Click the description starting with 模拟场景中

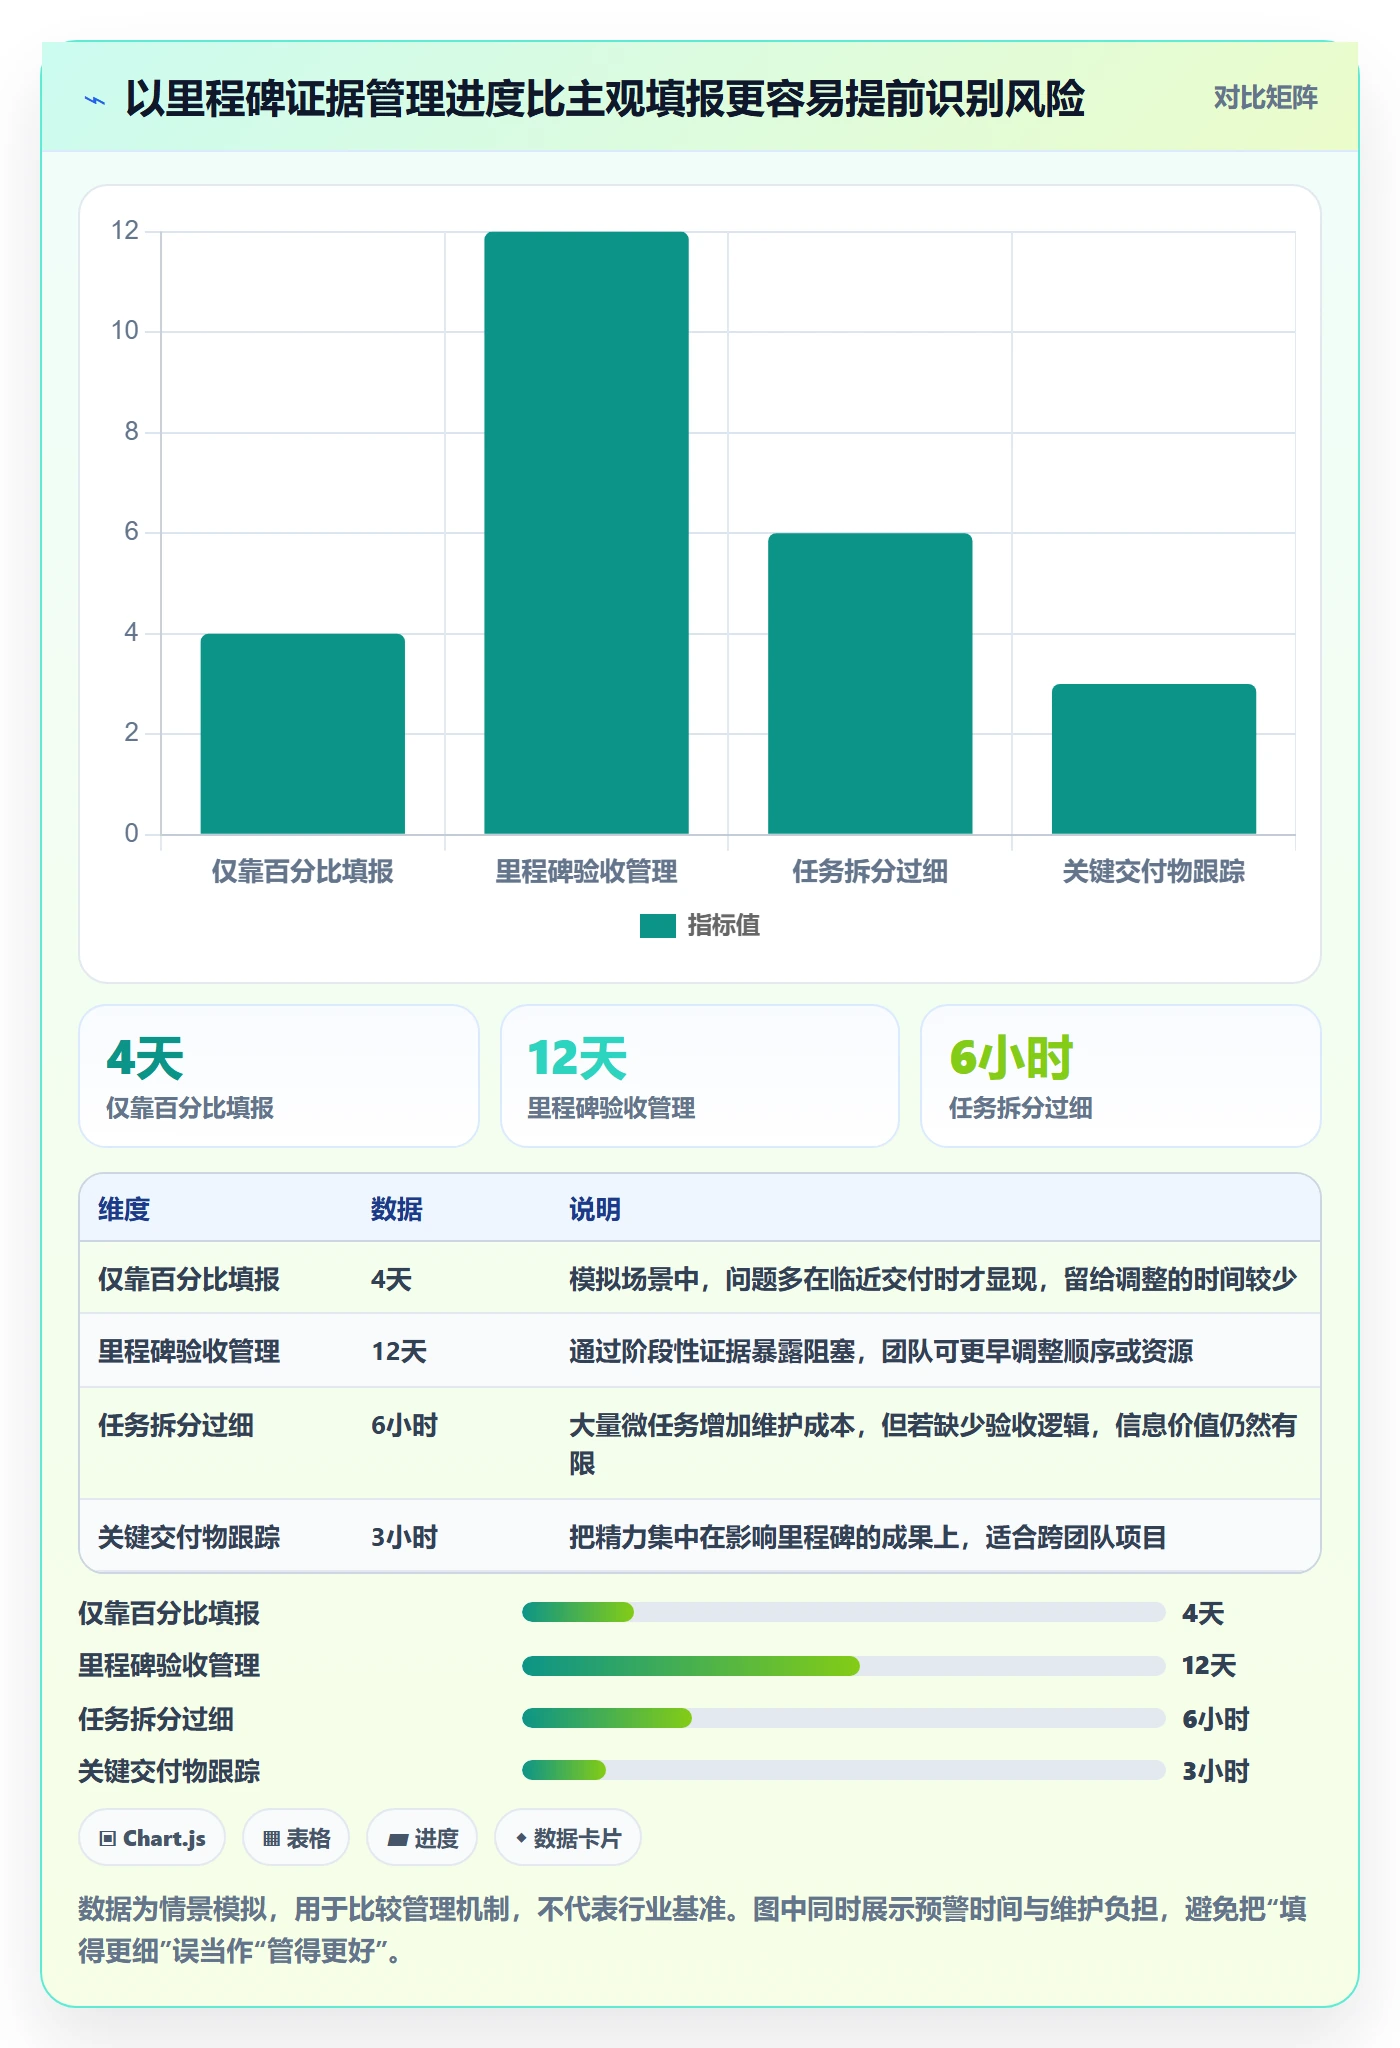(933, 1279)
